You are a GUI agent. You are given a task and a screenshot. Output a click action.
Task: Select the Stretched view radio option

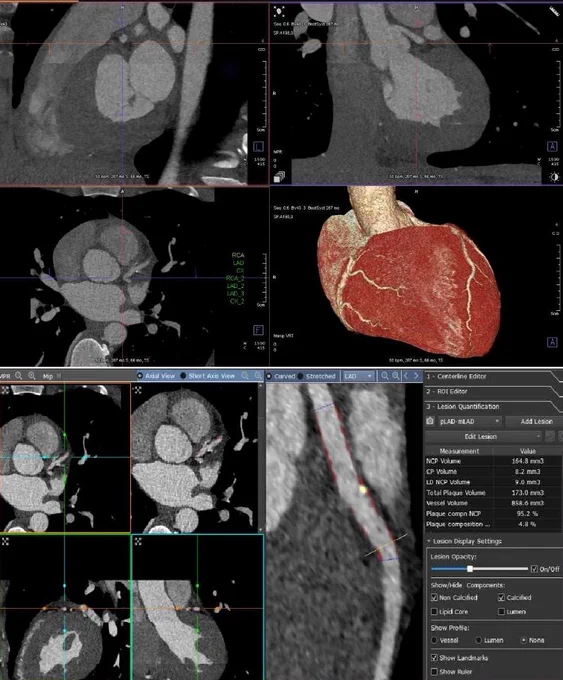pyautogui.click(x=301, y=376)
